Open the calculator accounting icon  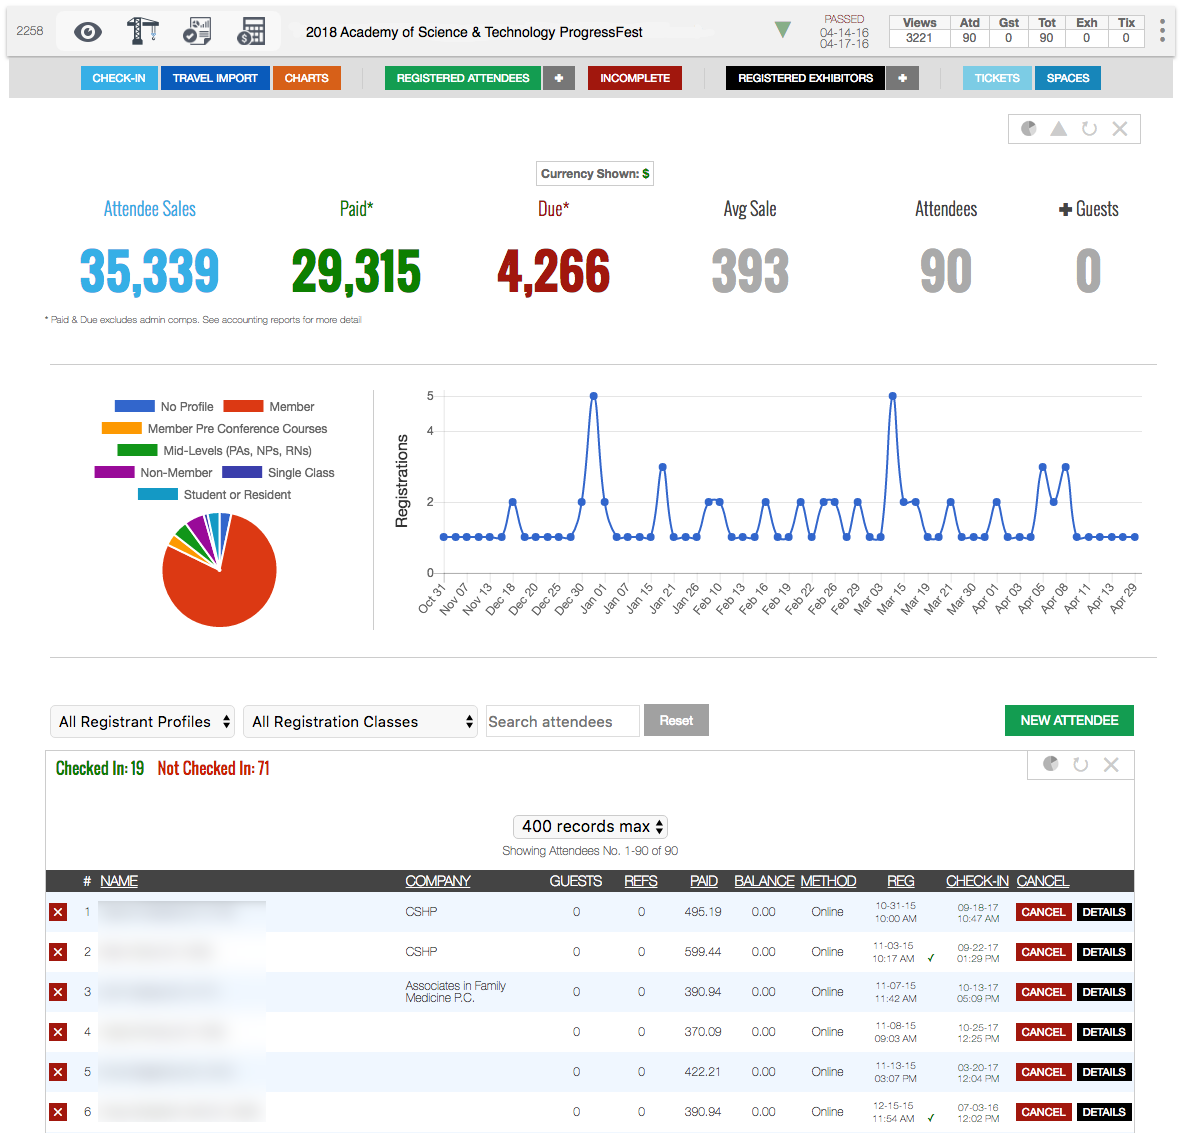coord(251,32)
